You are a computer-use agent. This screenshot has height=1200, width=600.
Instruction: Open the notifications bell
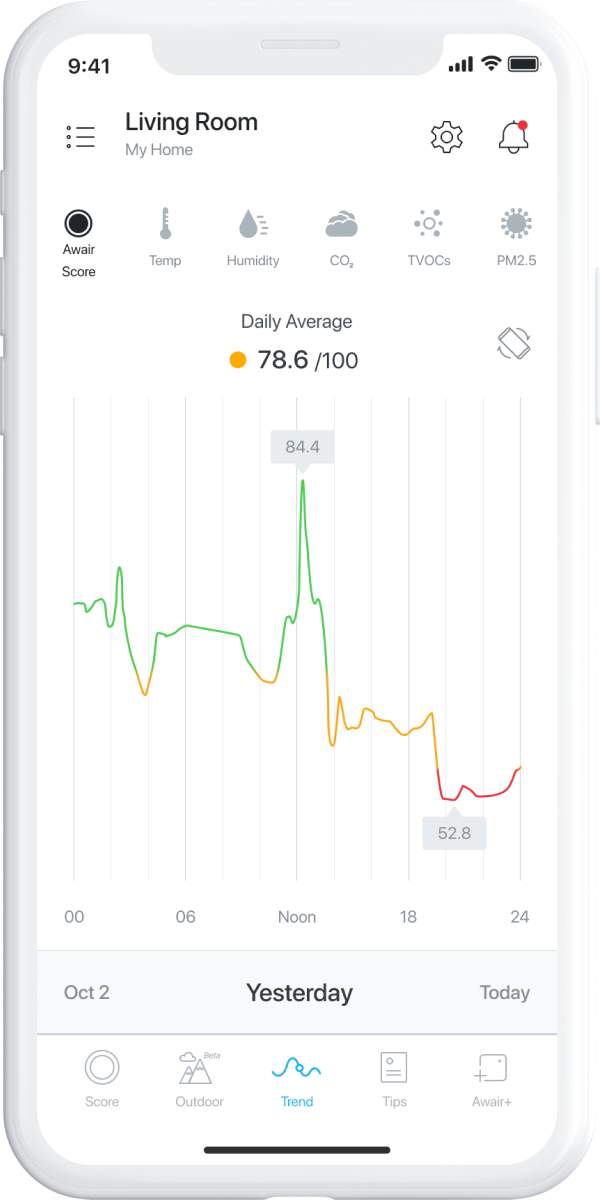(x=513, y=137)
